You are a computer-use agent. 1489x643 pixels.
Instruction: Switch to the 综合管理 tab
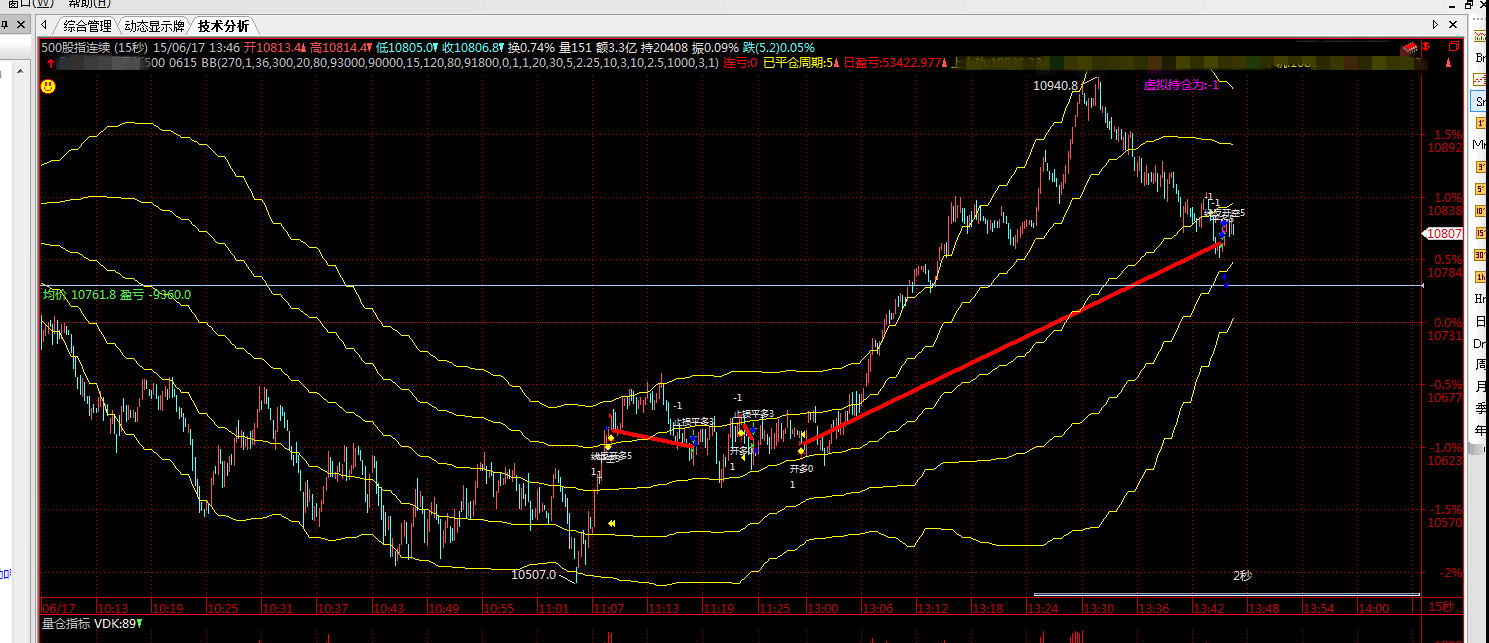click(87, 26)
